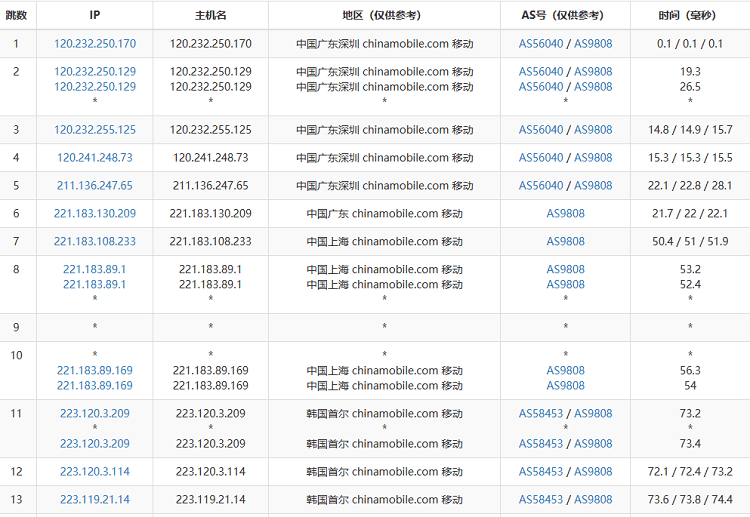The image size is (750, 517).
Task: Click the time value 73.6 / 73.8 / 74.4
Action: coord(690,499)
